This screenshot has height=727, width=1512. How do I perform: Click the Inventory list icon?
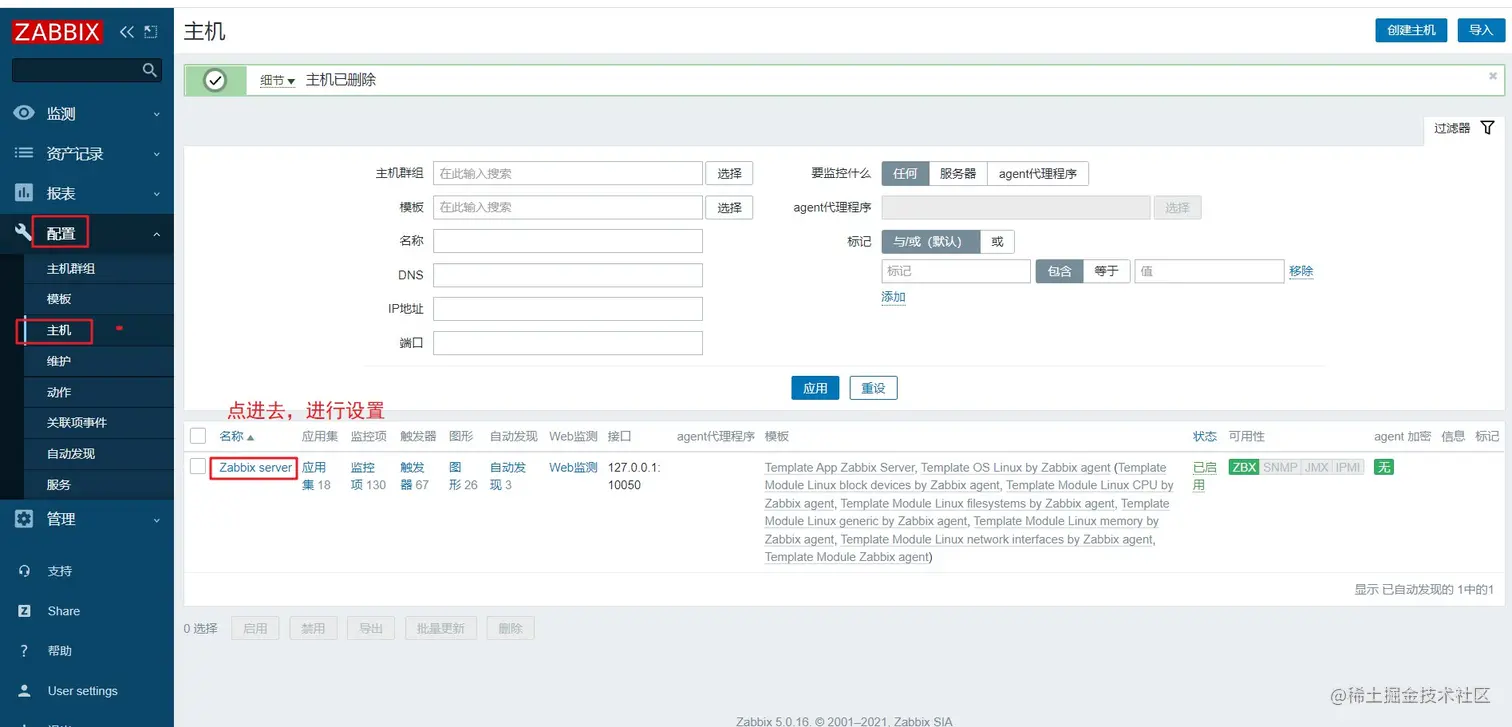pos(24,153)
